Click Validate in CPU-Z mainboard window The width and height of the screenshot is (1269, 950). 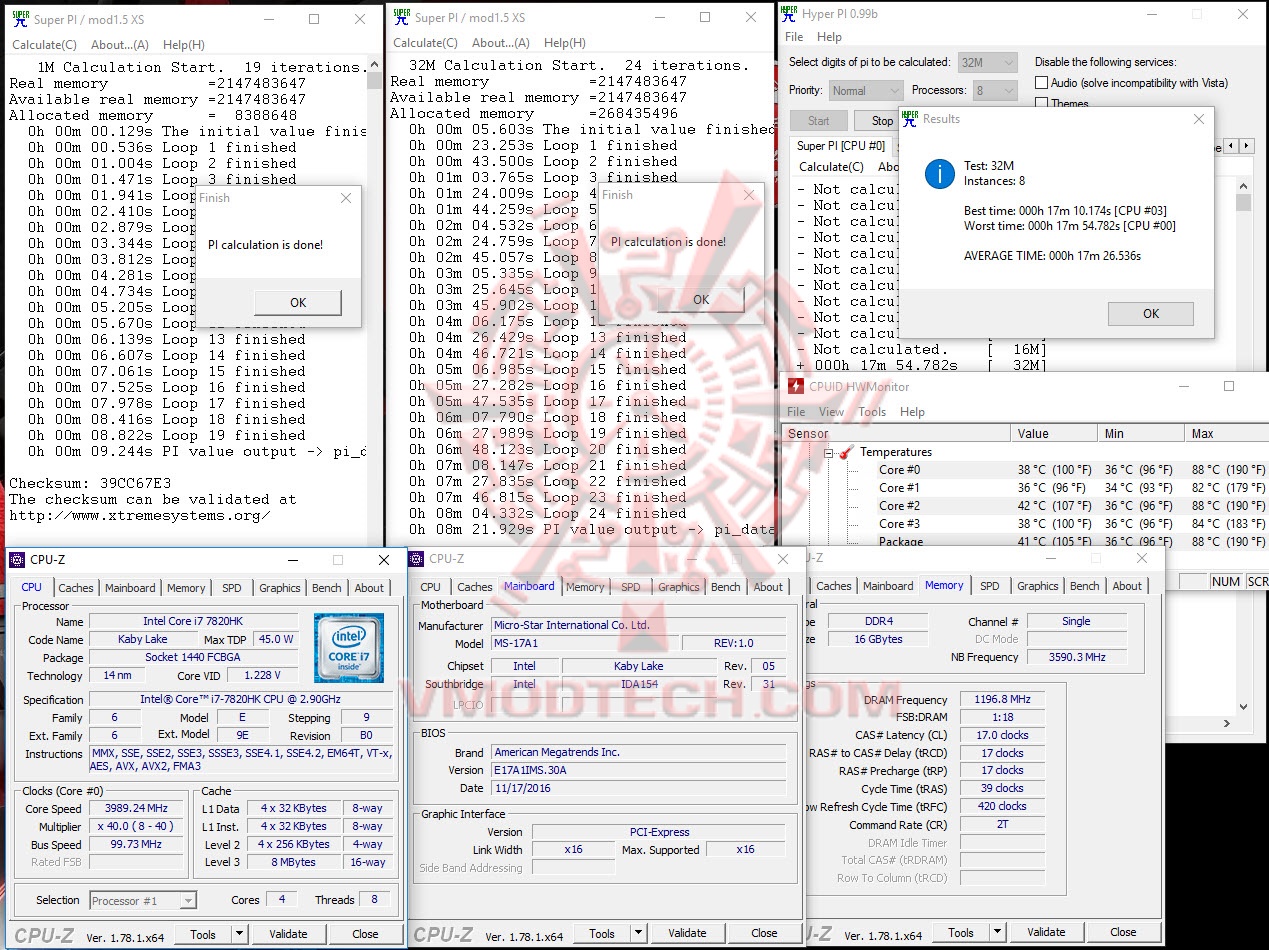pos(687,933)
